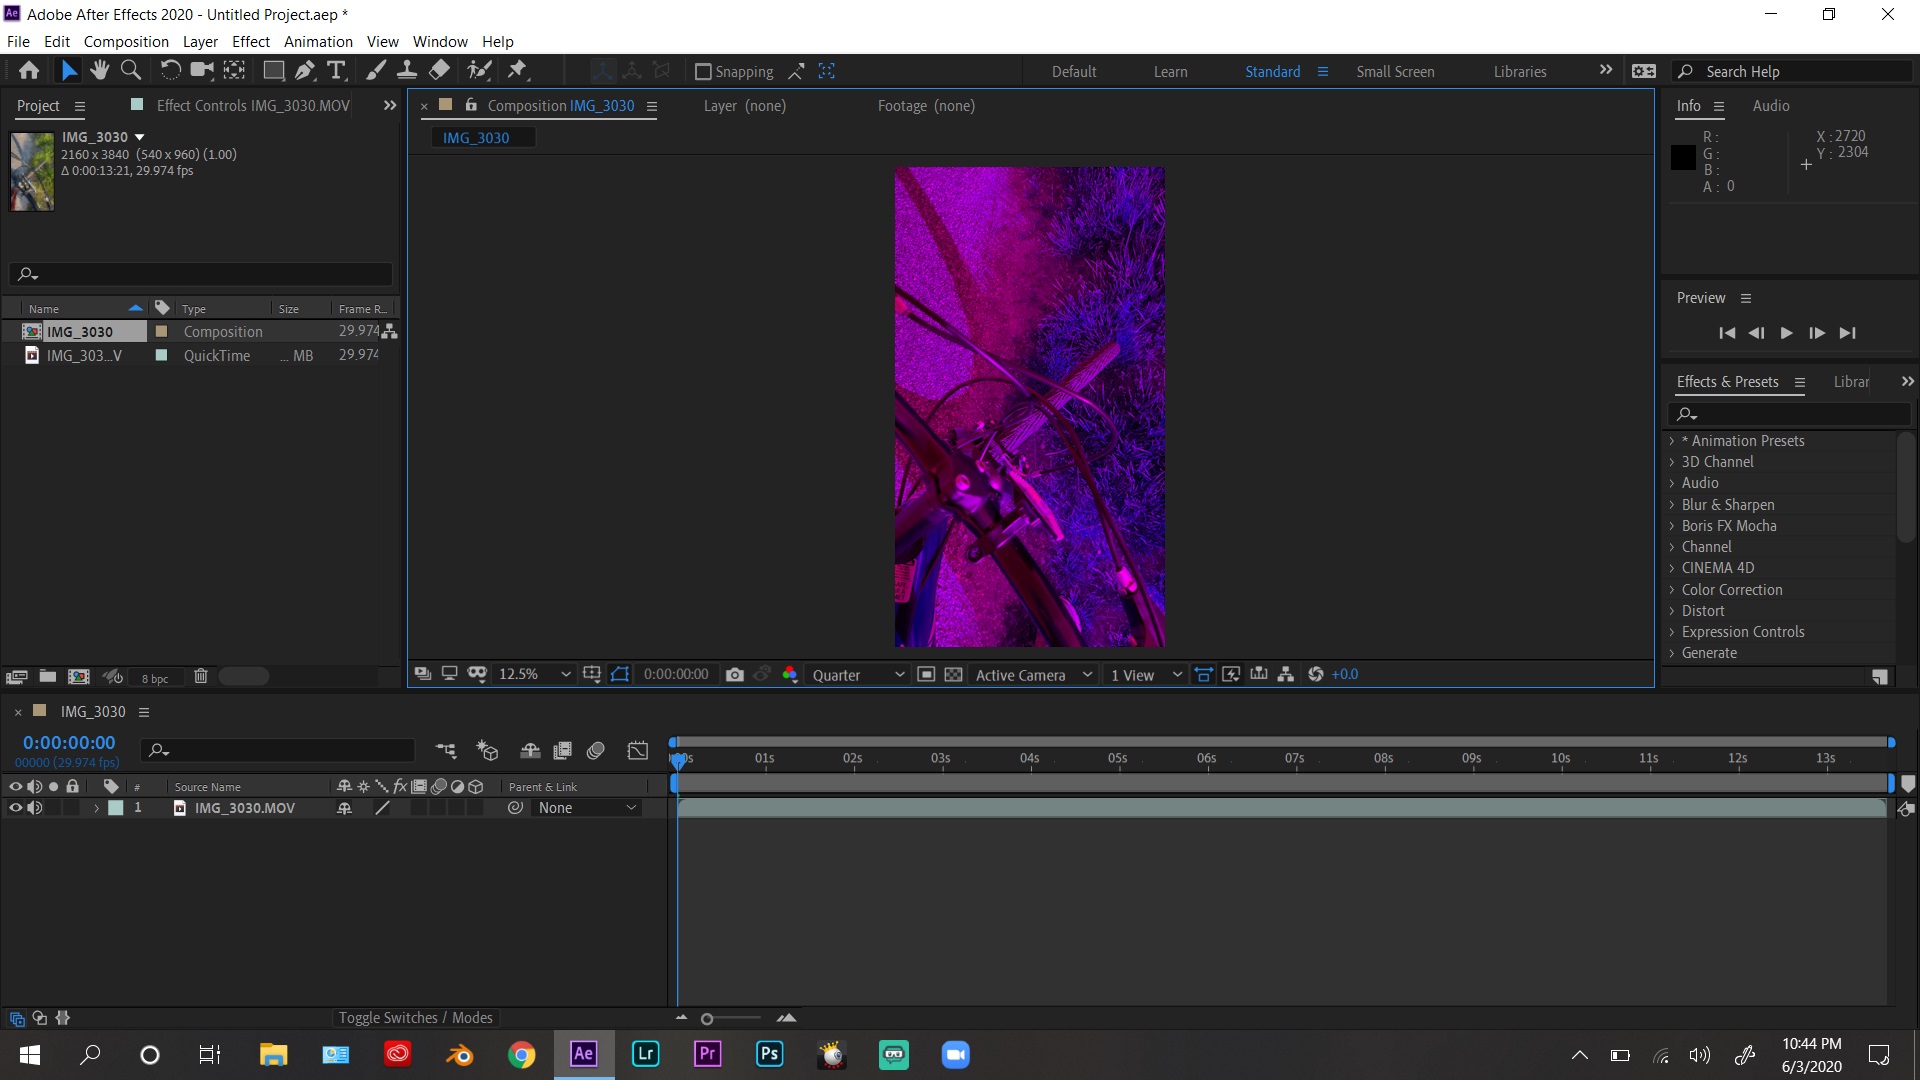
Task: Enable the Snapping checkbox
Action: [x=703, y=72]
